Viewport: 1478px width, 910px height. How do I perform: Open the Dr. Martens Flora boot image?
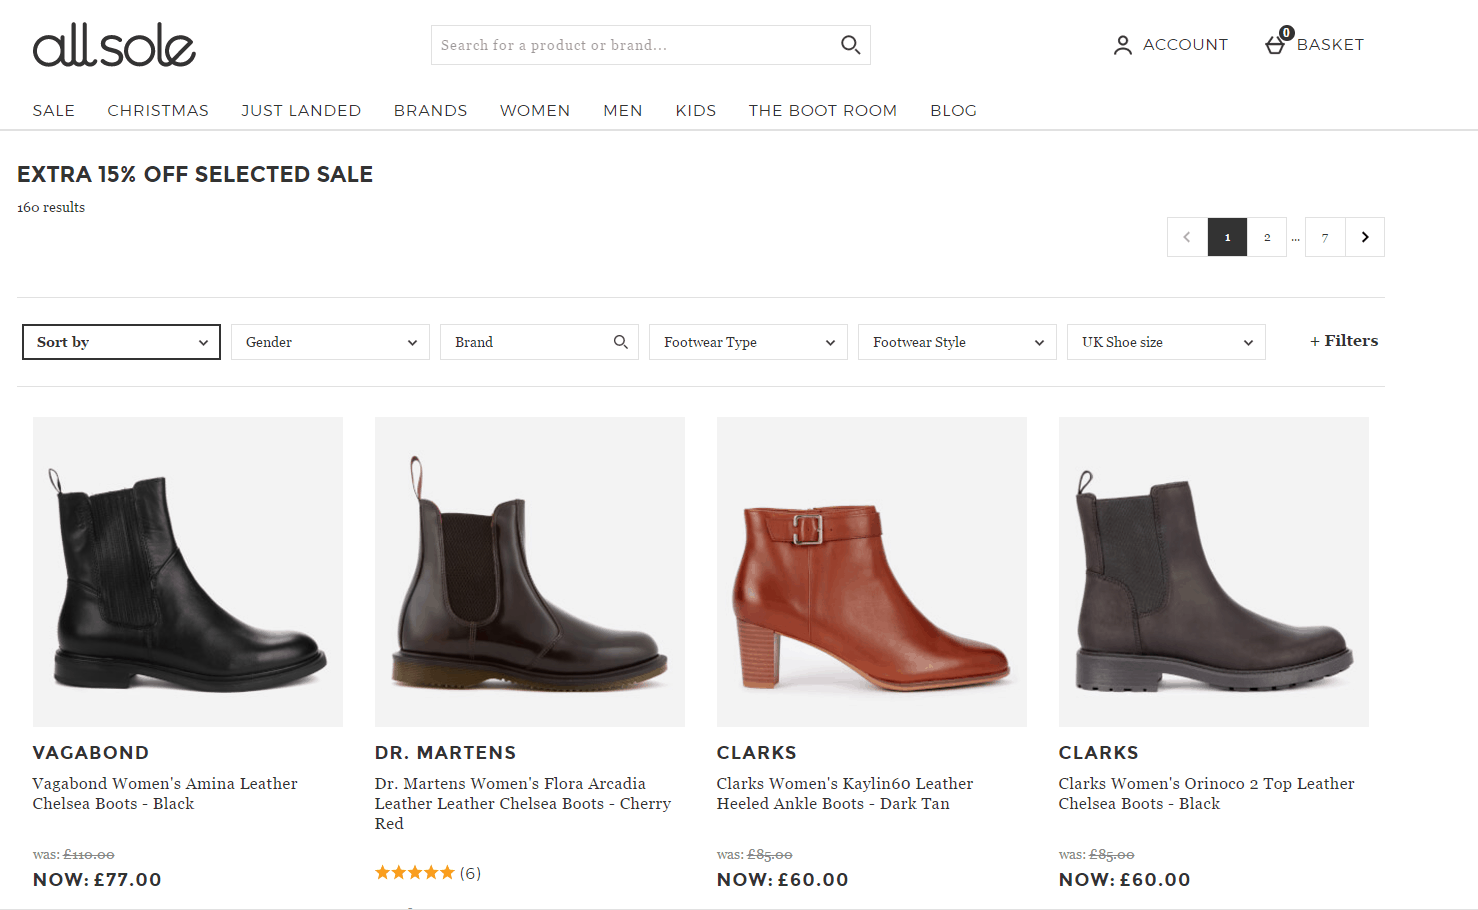point(530,572)
